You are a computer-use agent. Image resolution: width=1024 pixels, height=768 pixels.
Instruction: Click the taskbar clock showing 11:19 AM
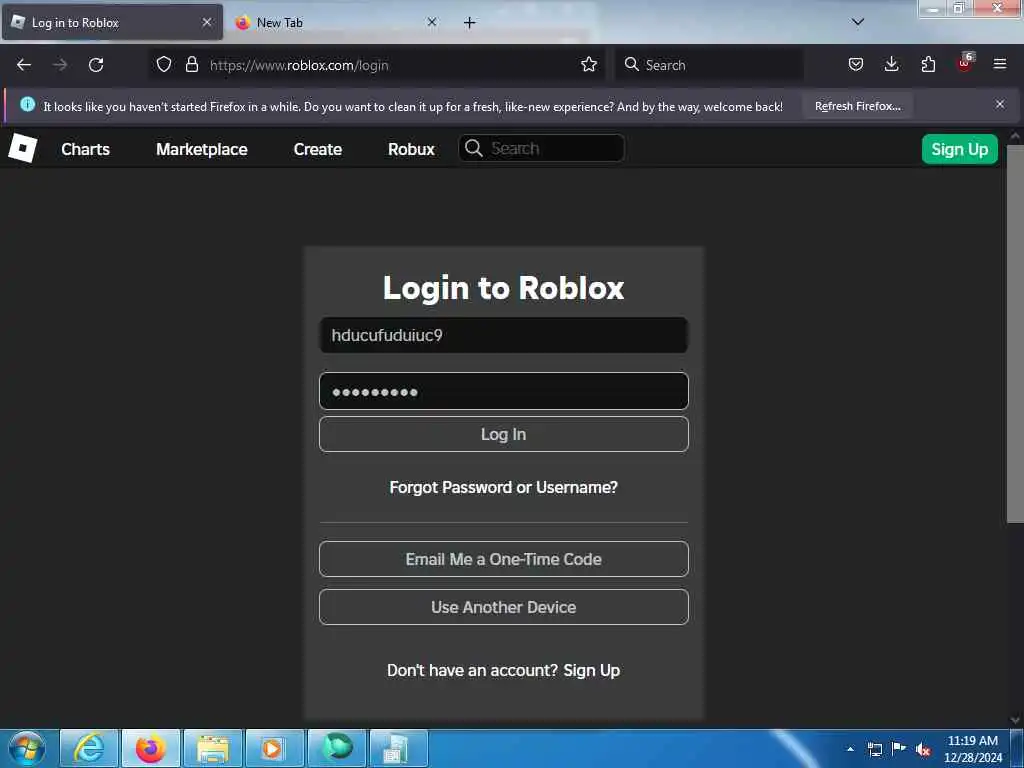pyautogui.click(x=972, y=749)
